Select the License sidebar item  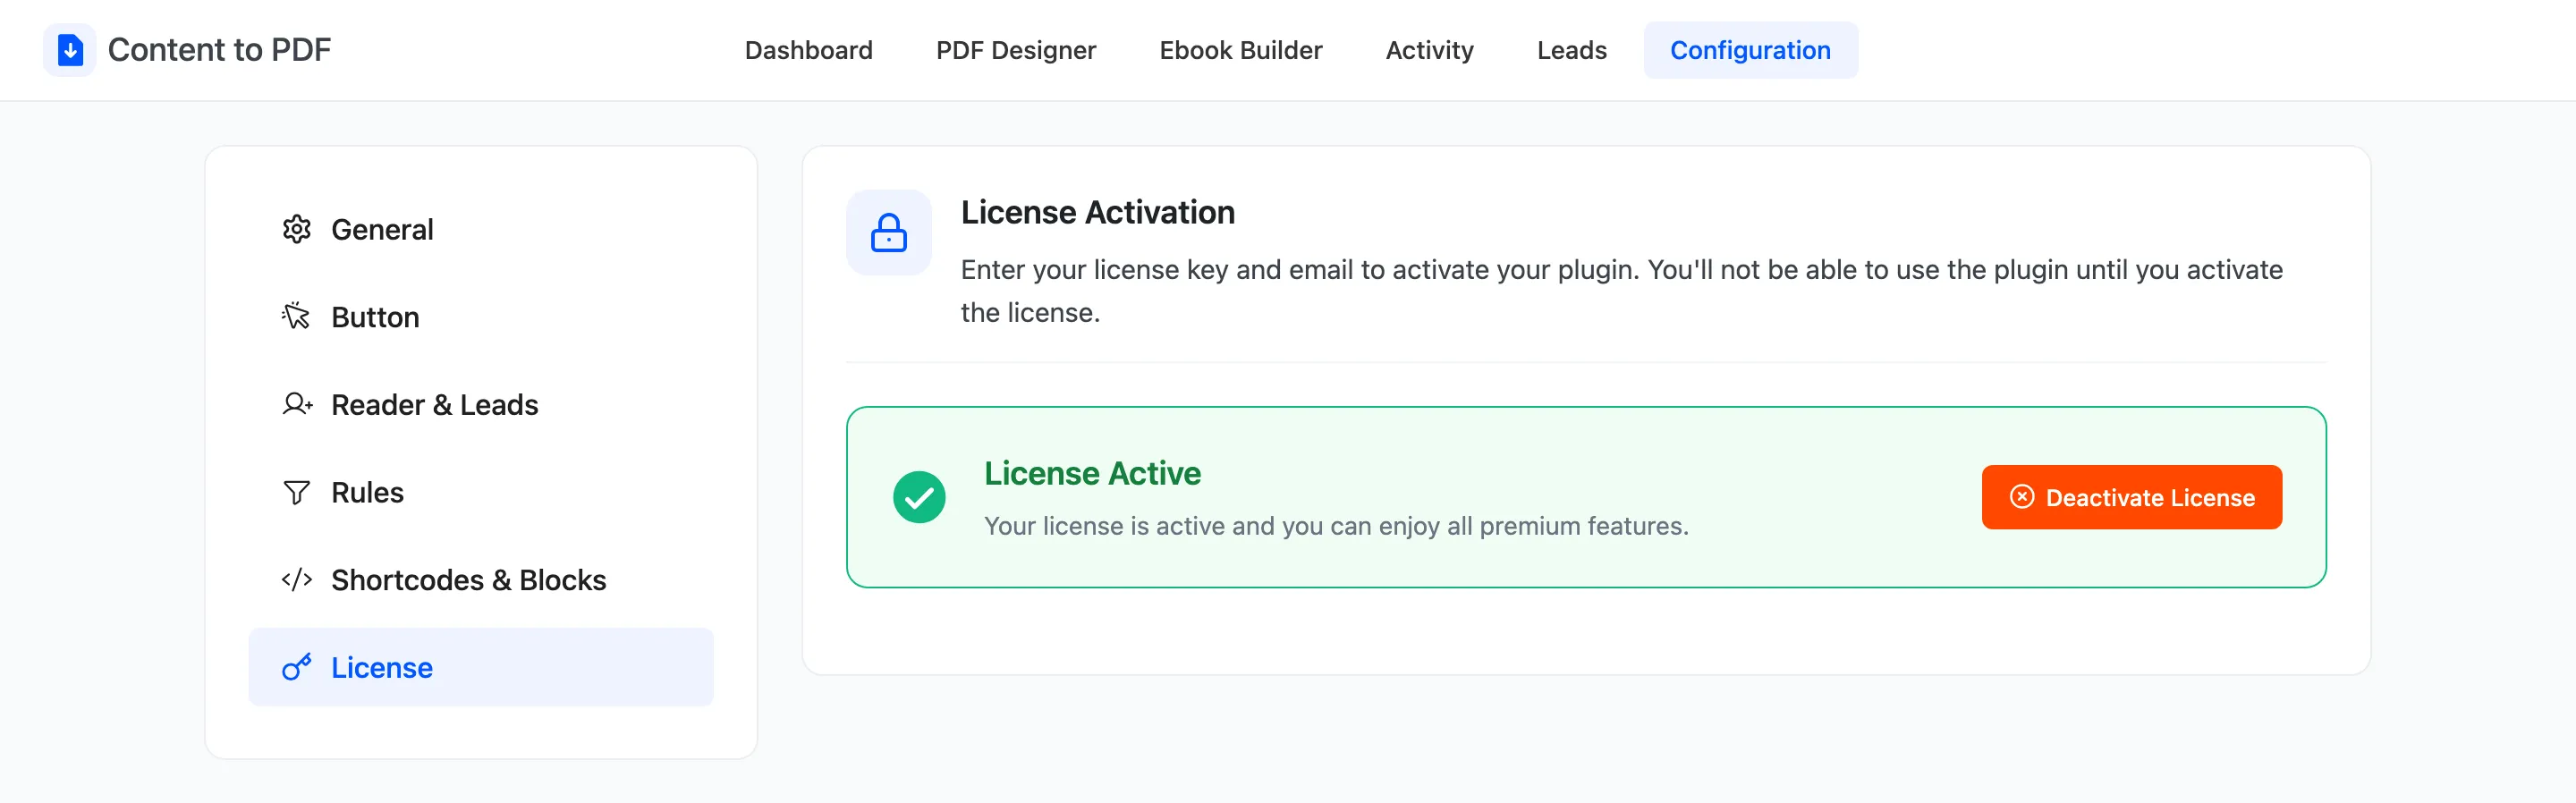coord(481,667)
